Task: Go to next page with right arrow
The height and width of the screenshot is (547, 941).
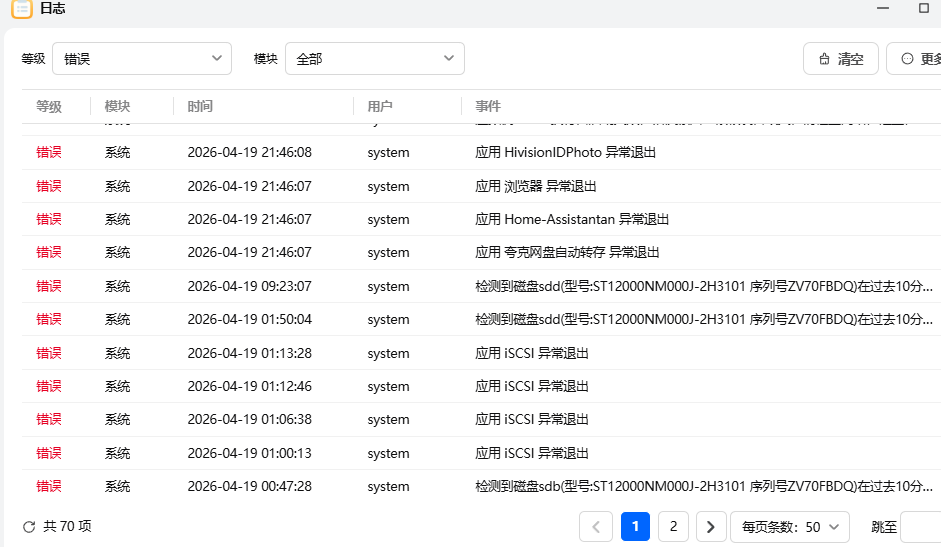Action: point(711,527)
